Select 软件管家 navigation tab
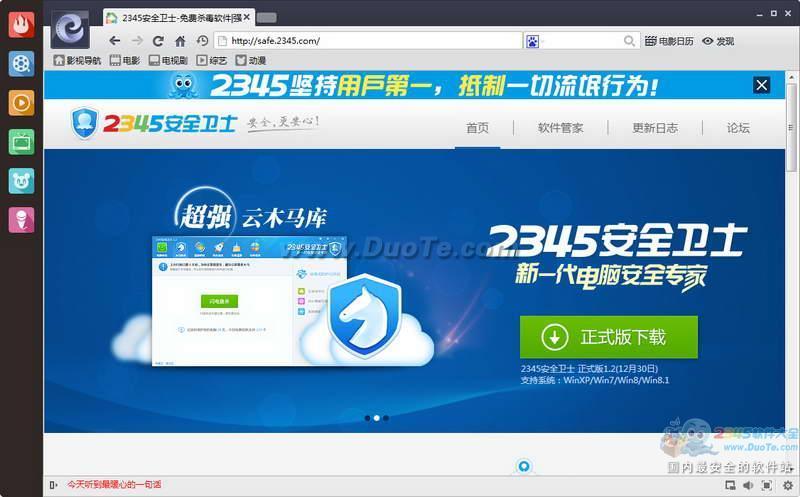The height and width of the screenshot is (497, 800). [x=560, y=128]
